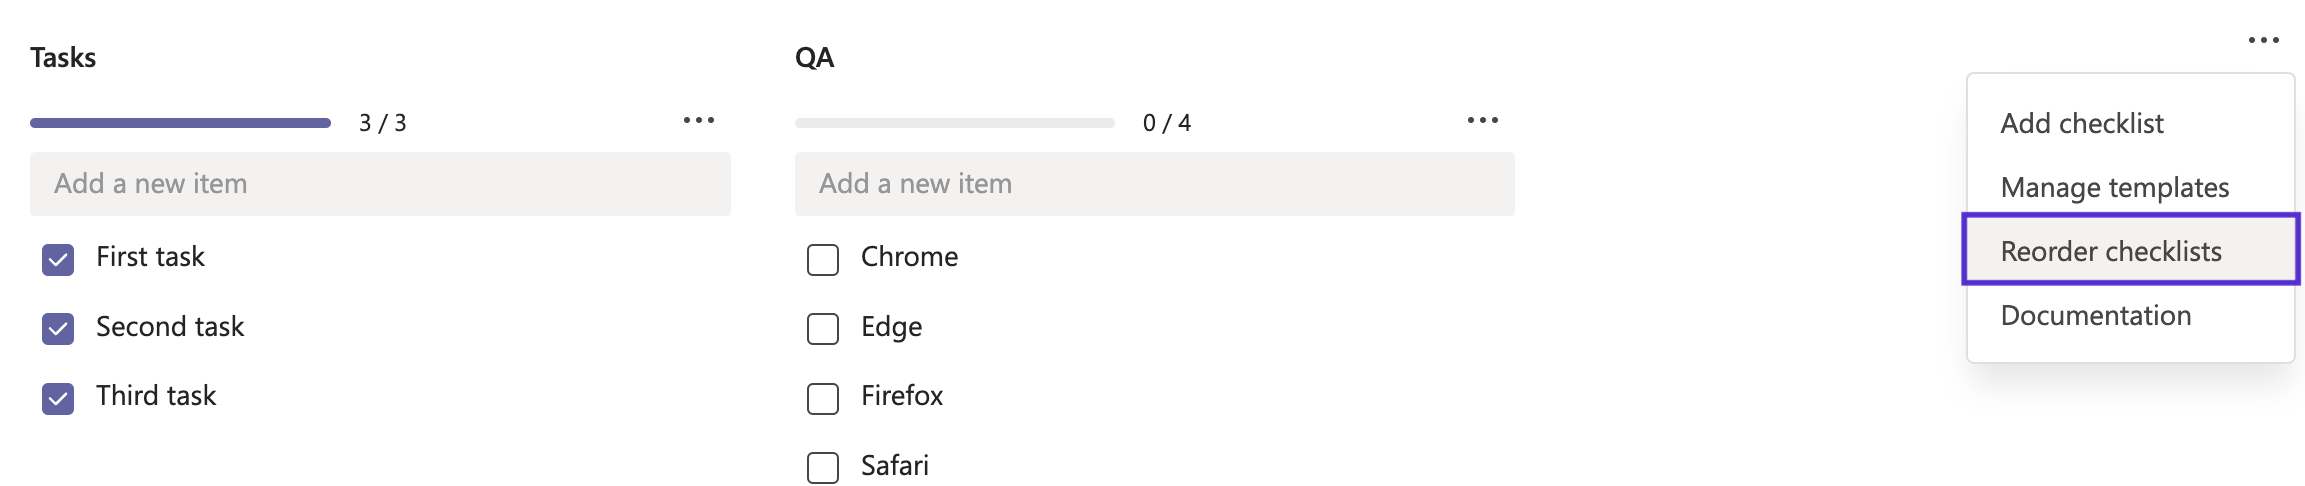This screenshot has width=2305, height=486.
Task: Check the Chrome checkbox
Action: pos(823,260)
